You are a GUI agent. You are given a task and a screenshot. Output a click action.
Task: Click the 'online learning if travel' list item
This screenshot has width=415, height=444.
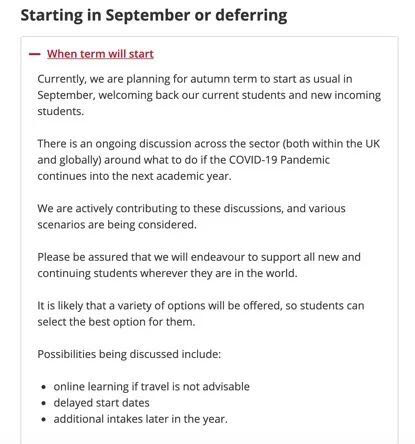(151, 387)
